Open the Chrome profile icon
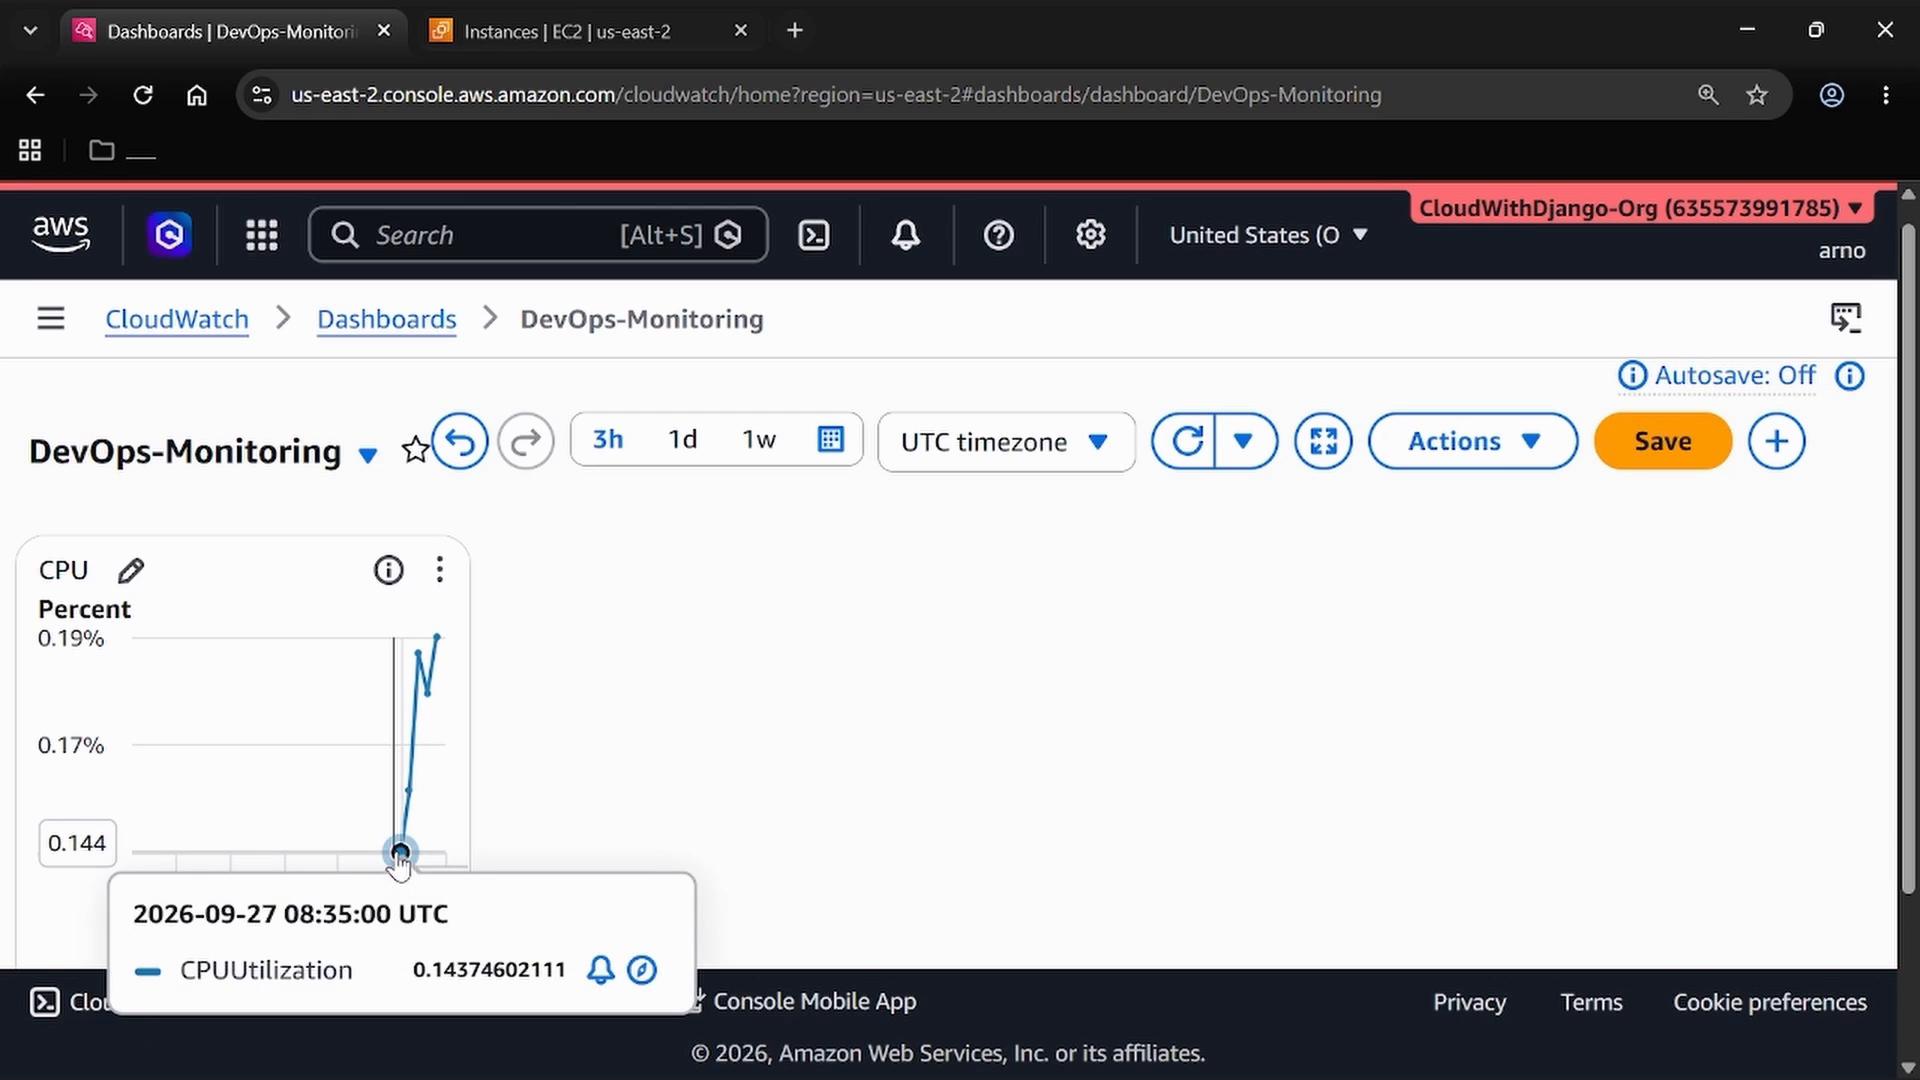Screen dimensions: 1920x1080 (x=1832, y=95)
